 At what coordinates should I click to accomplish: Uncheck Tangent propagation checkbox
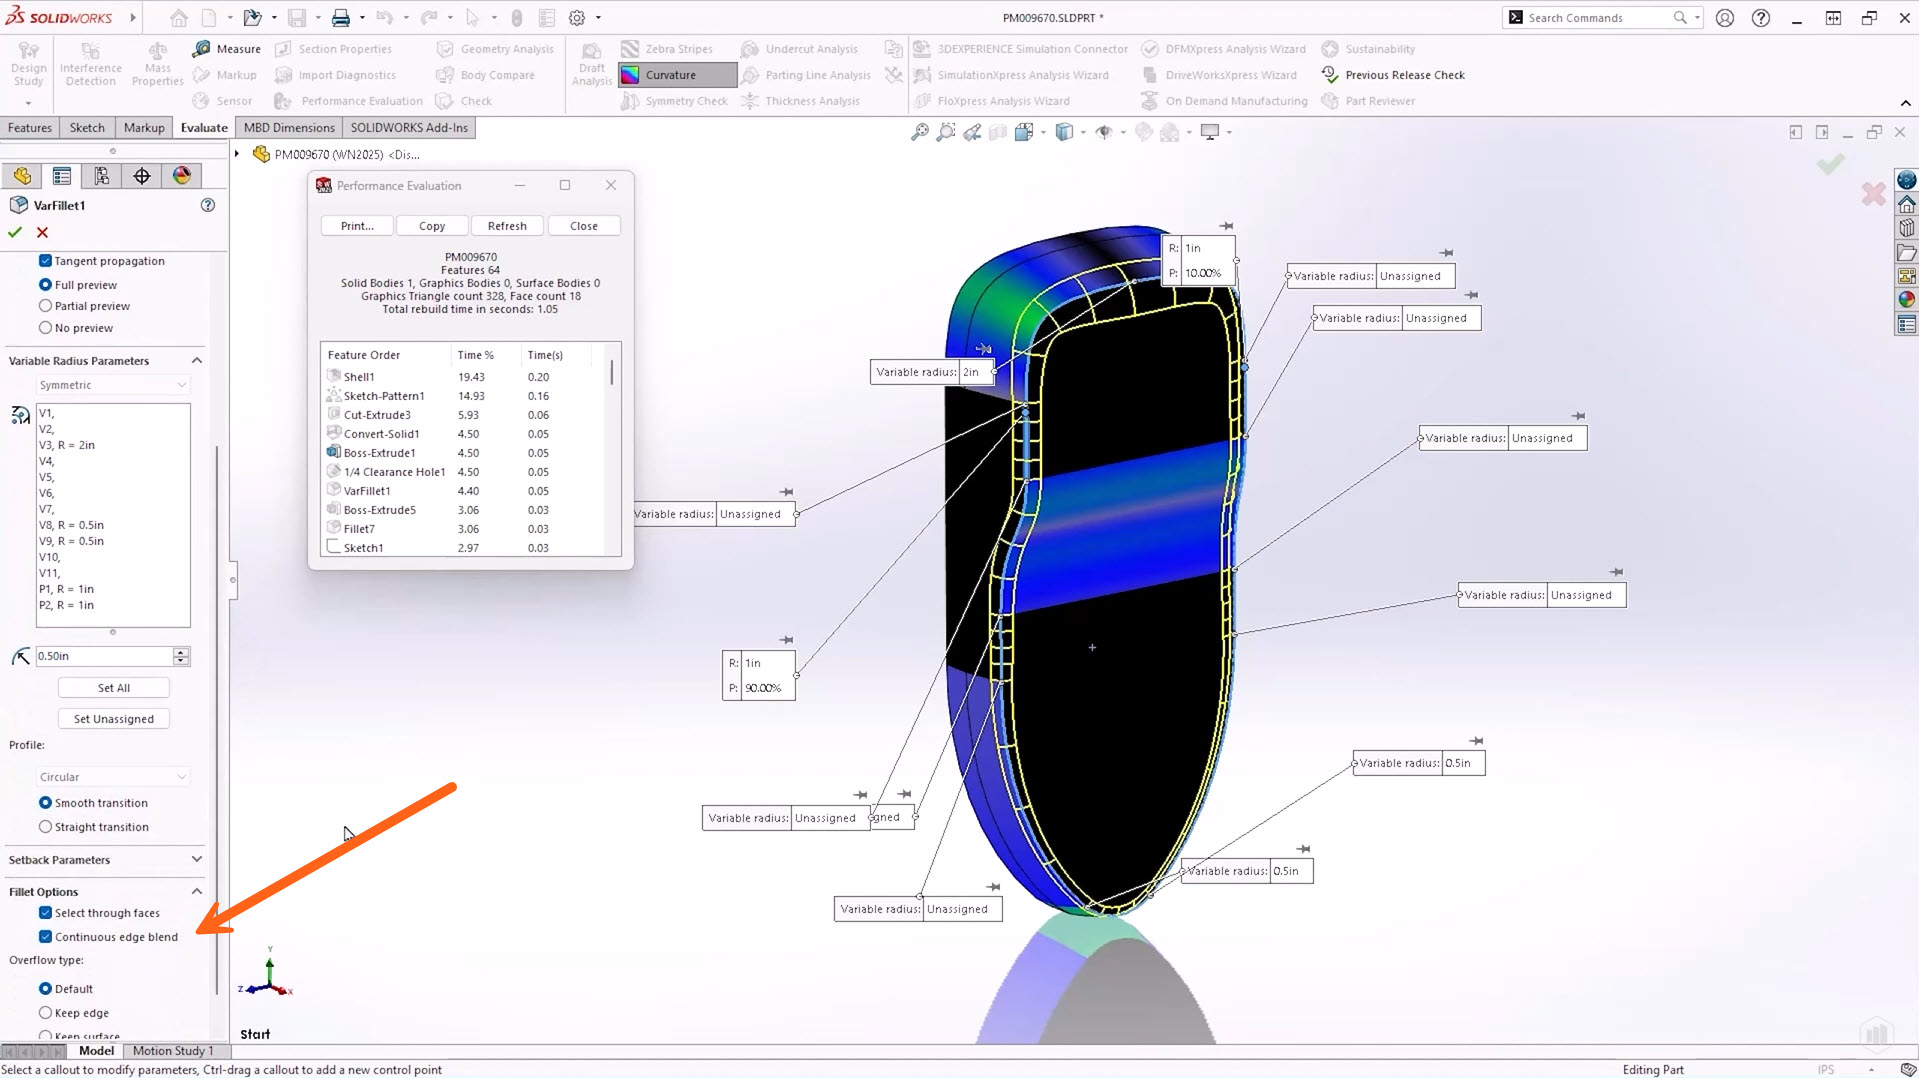pos(45,261)
